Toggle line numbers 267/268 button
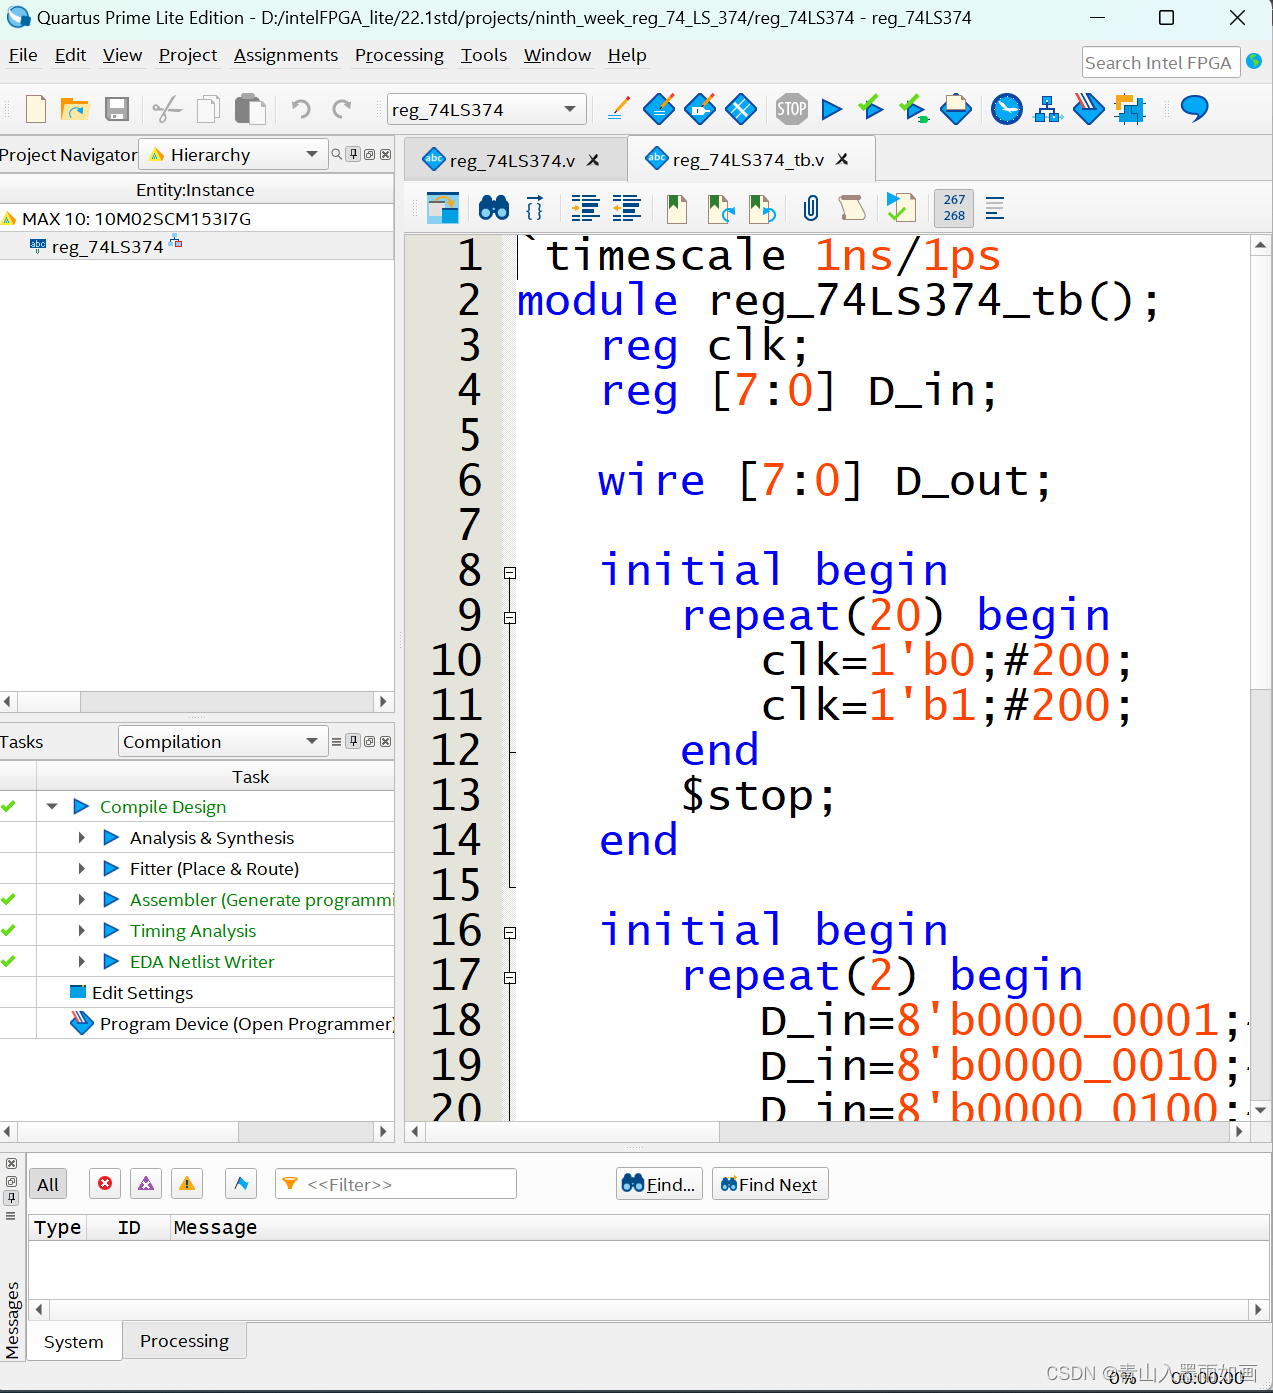This screenshot has height=1393, width=1273. tap(954, 208)
